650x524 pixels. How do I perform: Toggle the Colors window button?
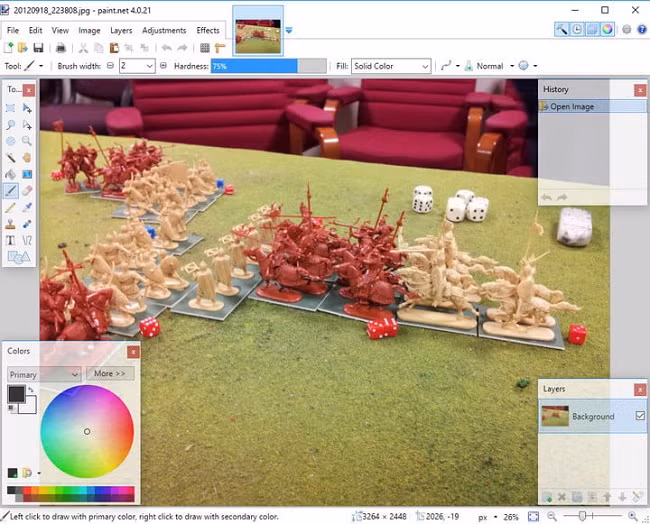[606, 30]
